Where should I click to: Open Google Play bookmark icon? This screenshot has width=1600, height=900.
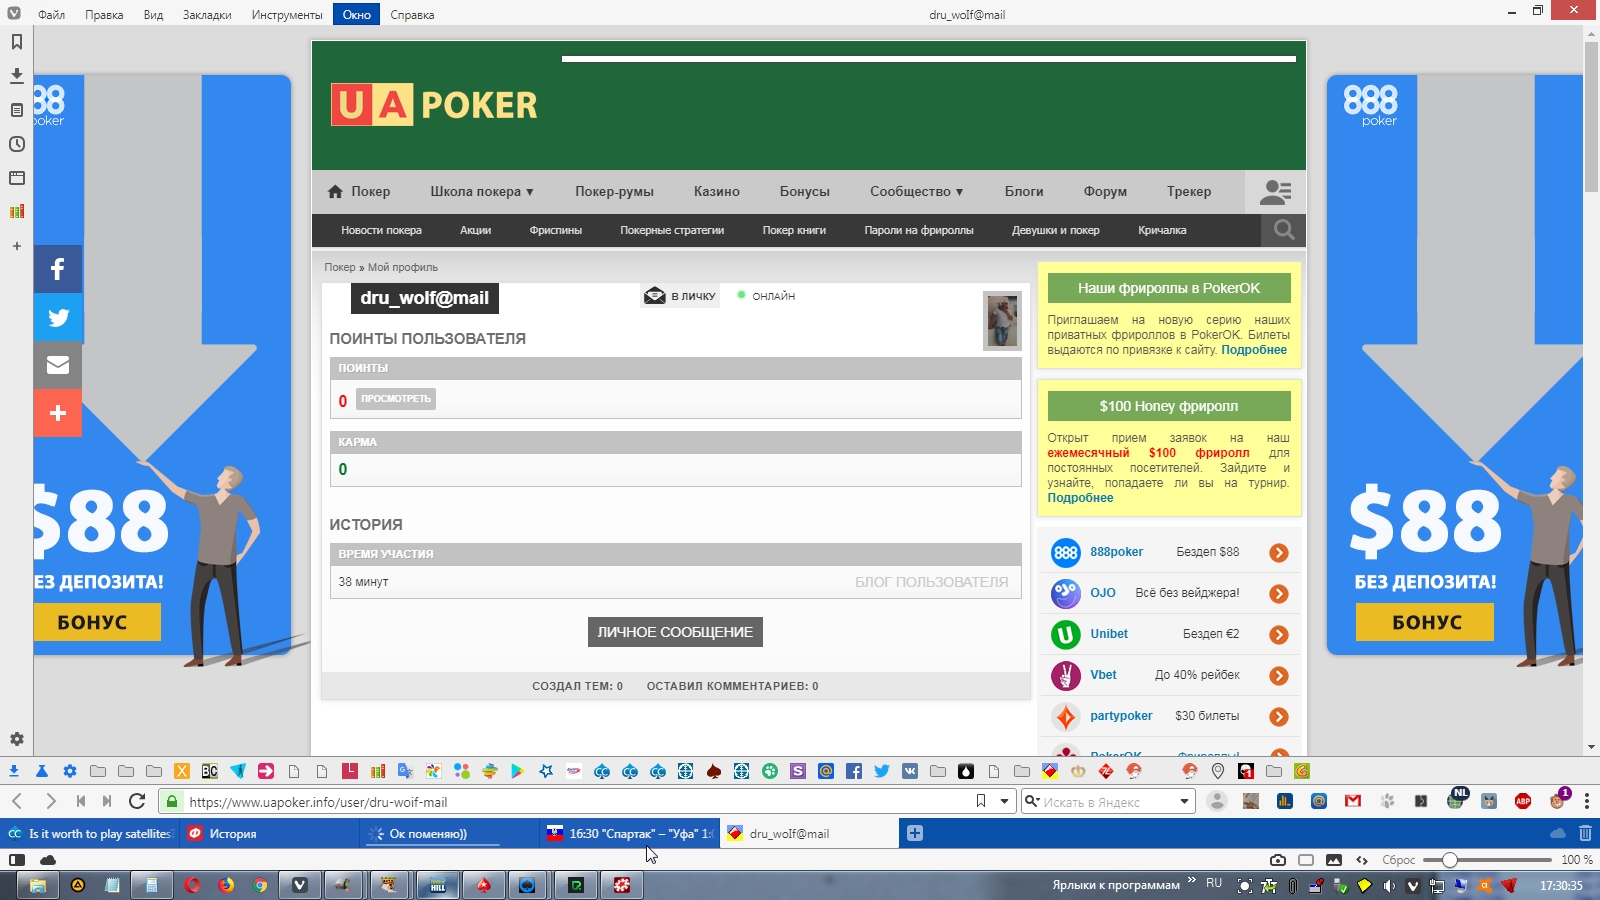coord(517,771)
